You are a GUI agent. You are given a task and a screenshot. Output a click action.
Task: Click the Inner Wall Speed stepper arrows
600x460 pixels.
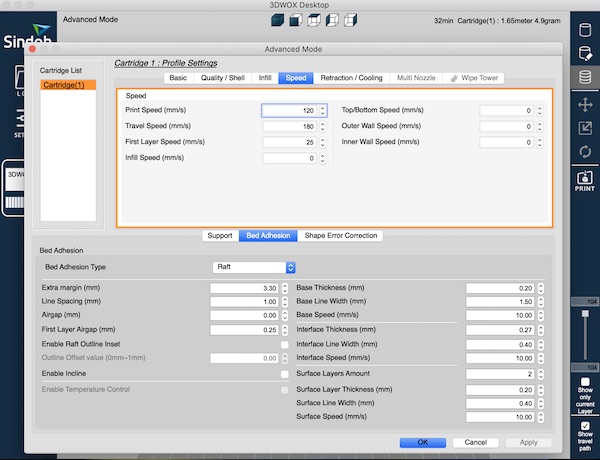pos(540,142)
